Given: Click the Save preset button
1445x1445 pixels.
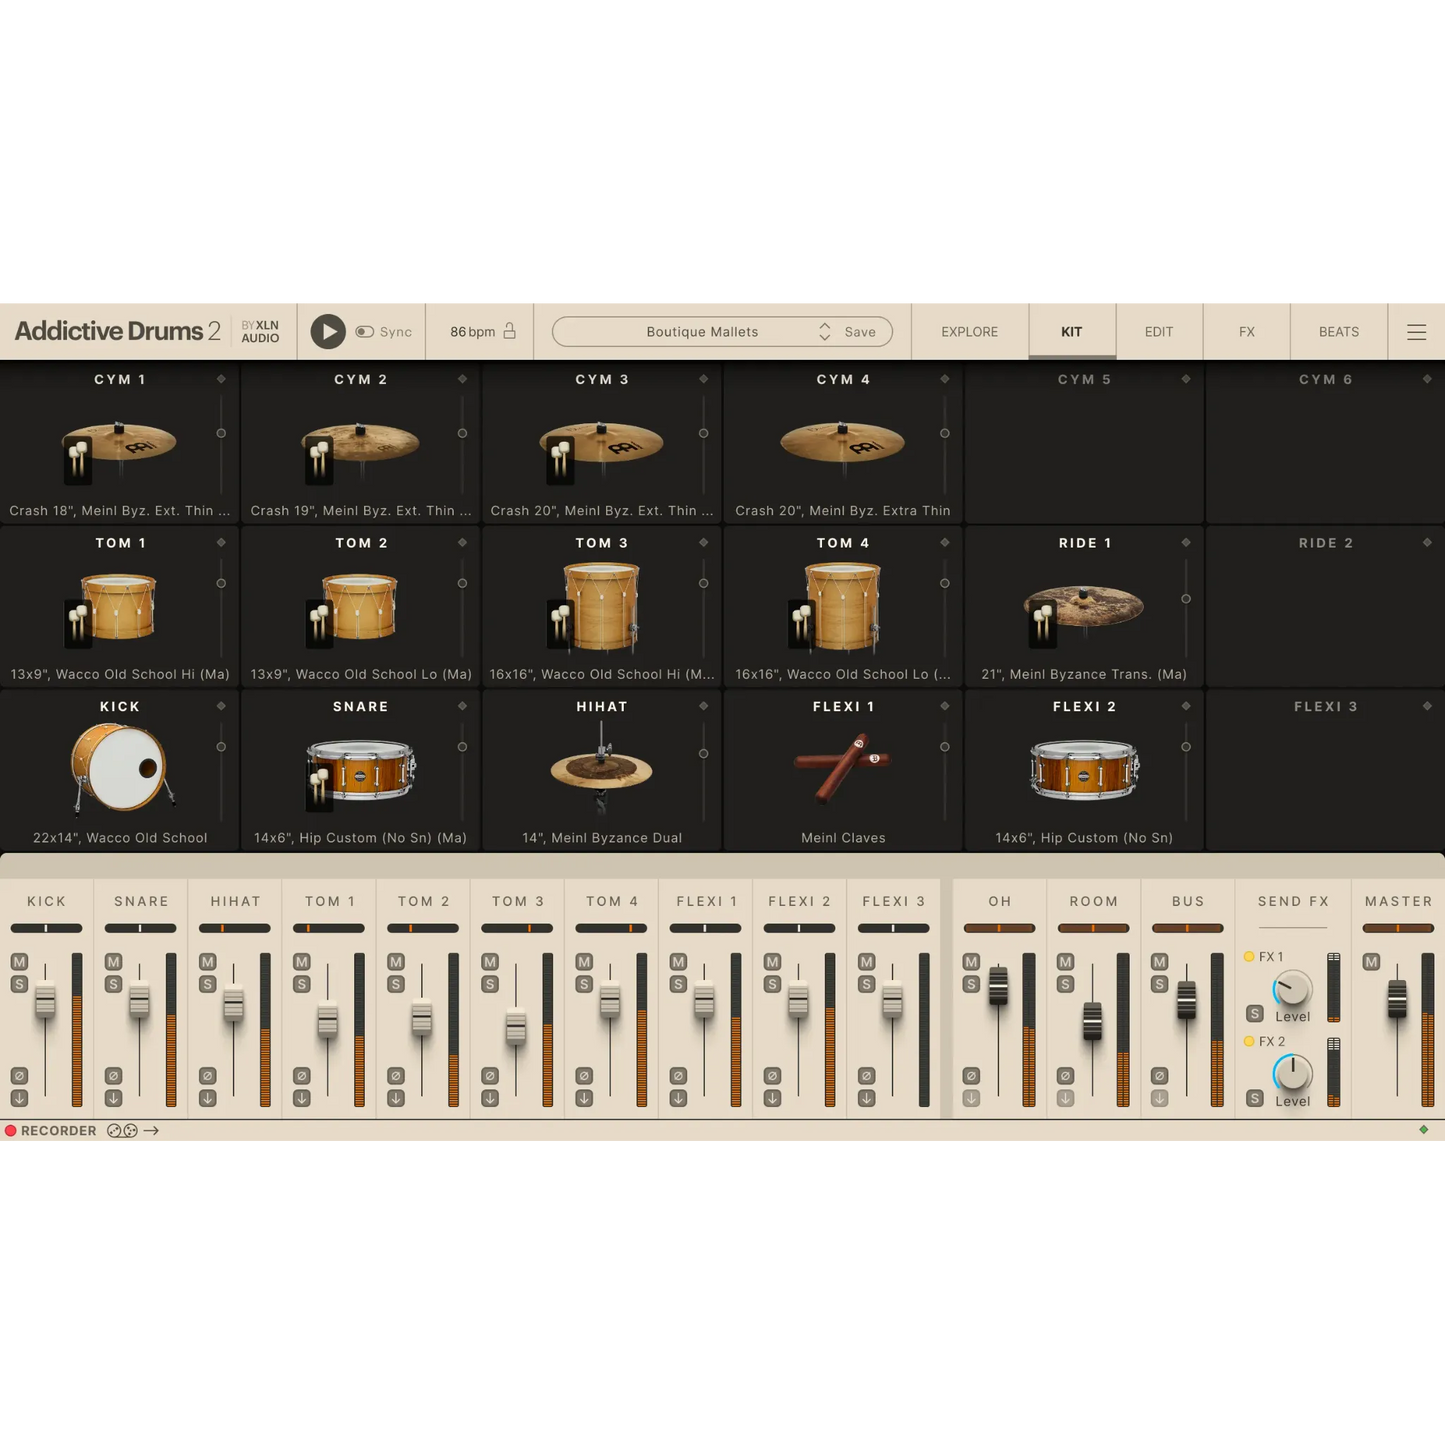Looking at the screenshot, I should tap(858, 331).
